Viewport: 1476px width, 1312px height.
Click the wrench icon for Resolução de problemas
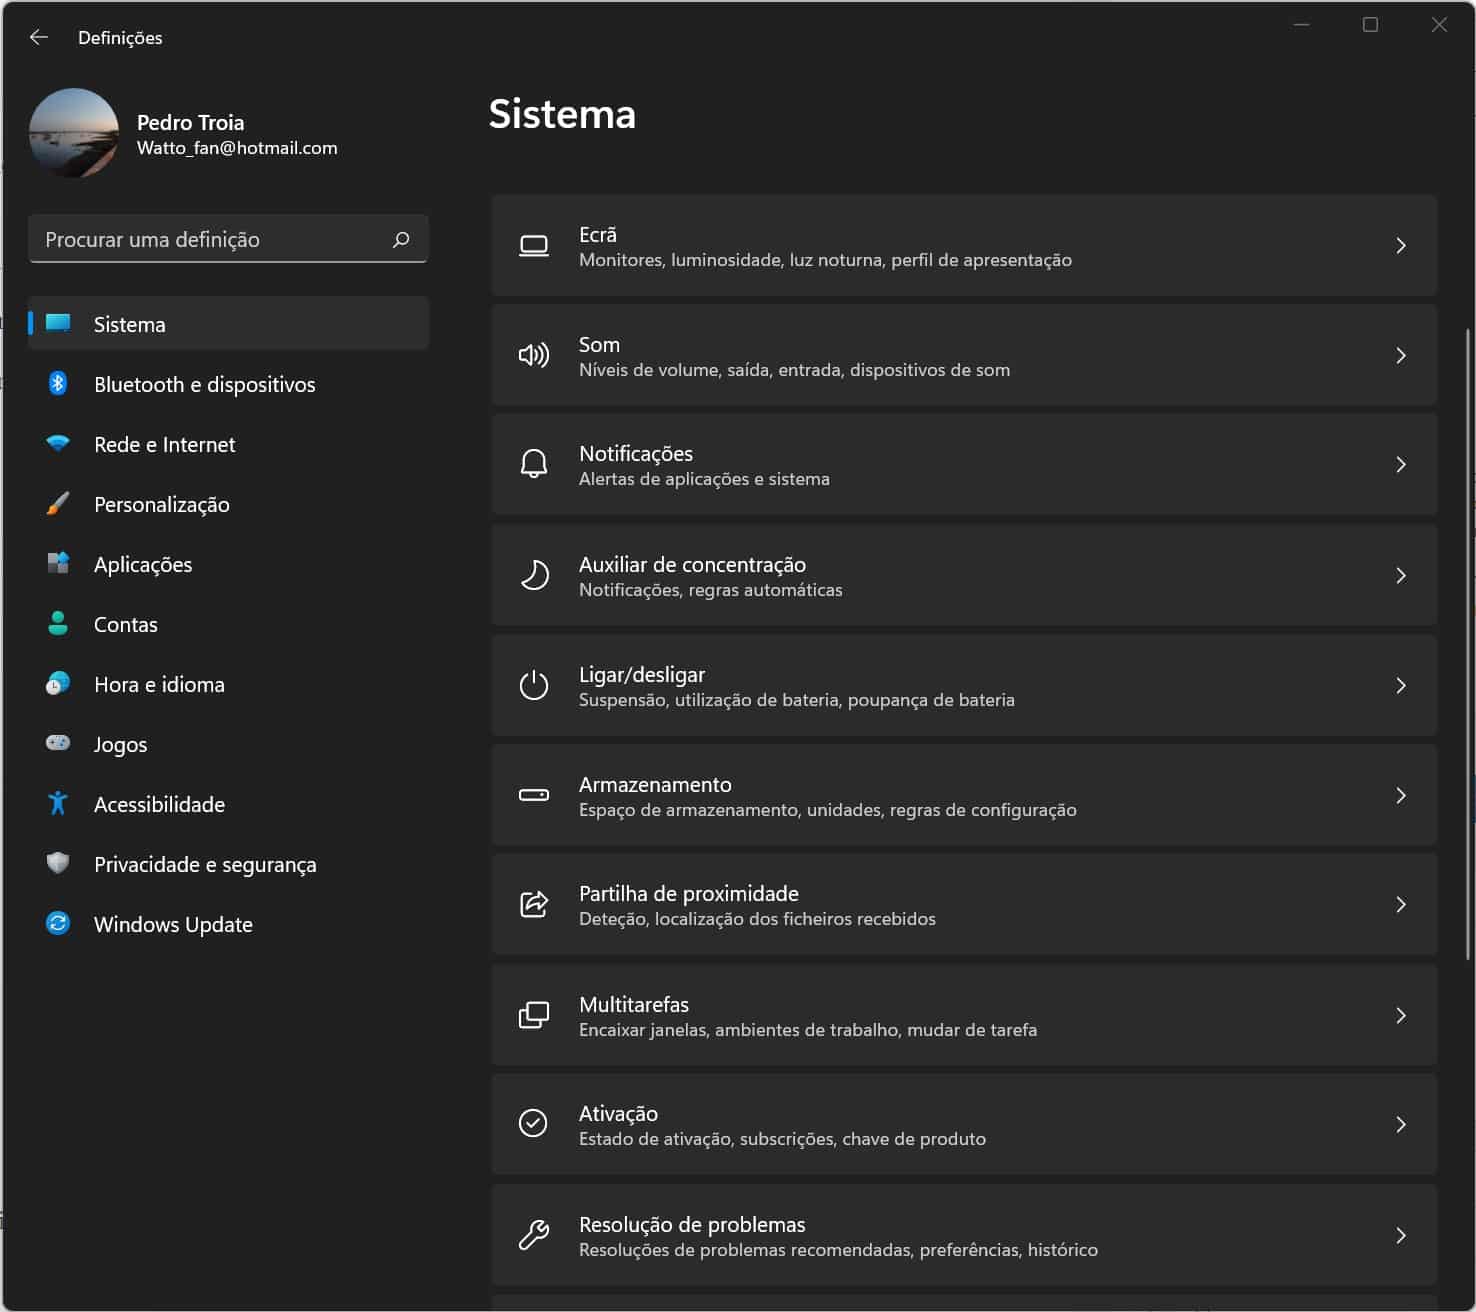534,1236
